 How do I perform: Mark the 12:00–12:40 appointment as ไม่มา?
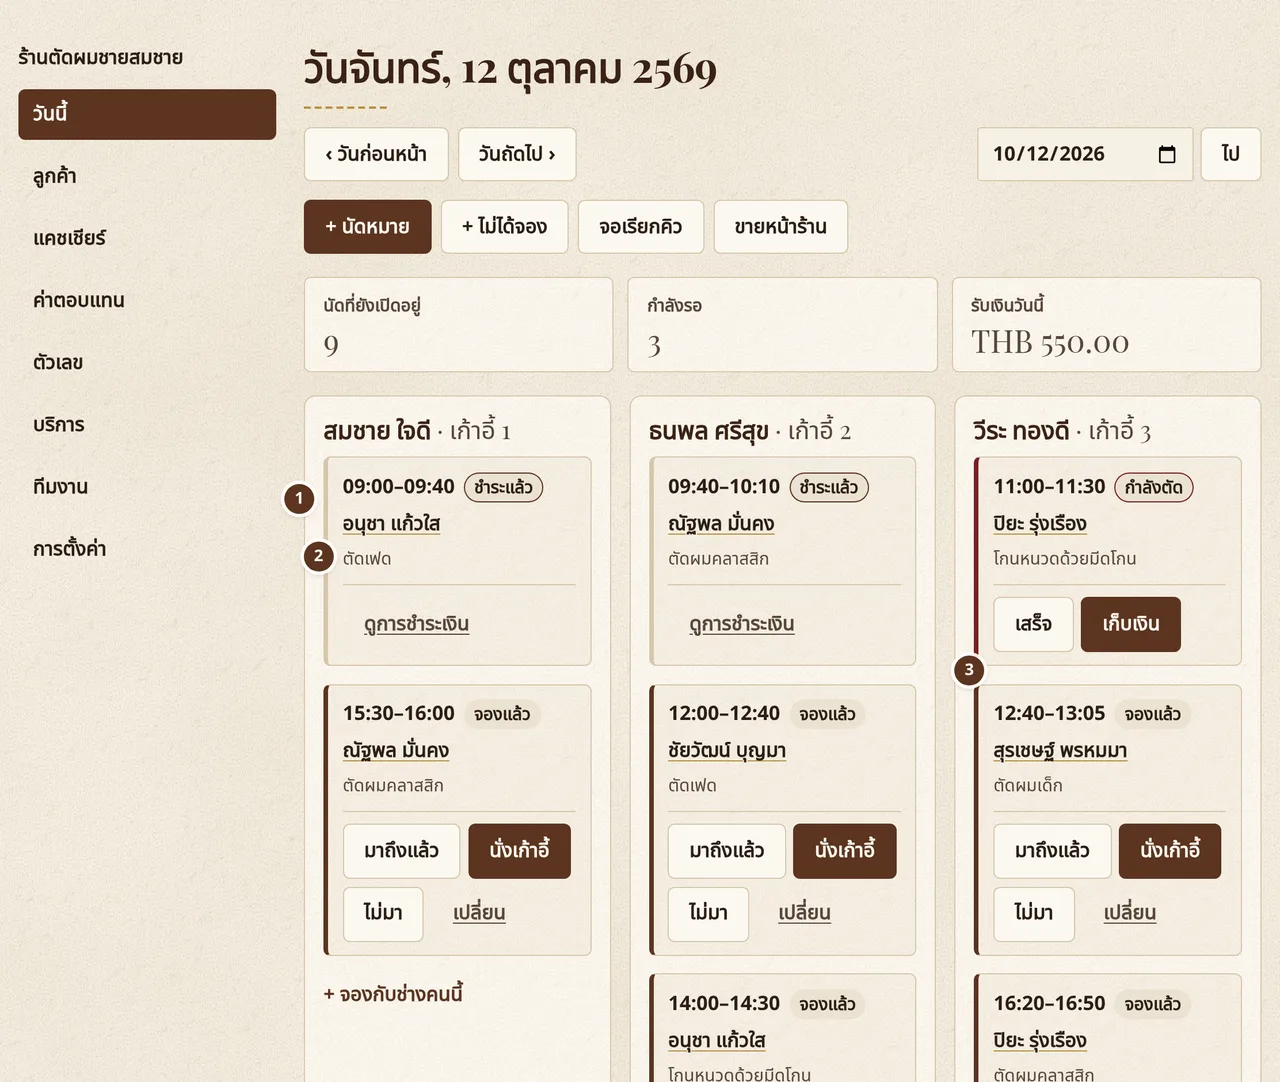pos(708,913)
